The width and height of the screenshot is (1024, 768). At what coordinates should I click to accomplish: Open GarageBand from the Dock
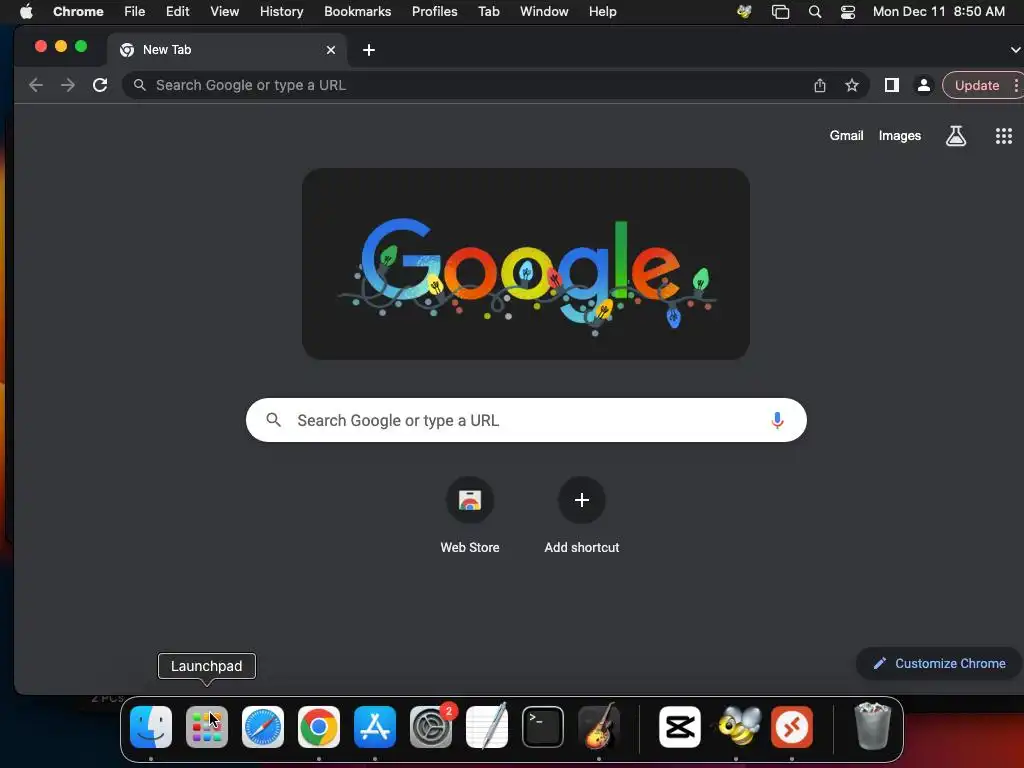599,726
